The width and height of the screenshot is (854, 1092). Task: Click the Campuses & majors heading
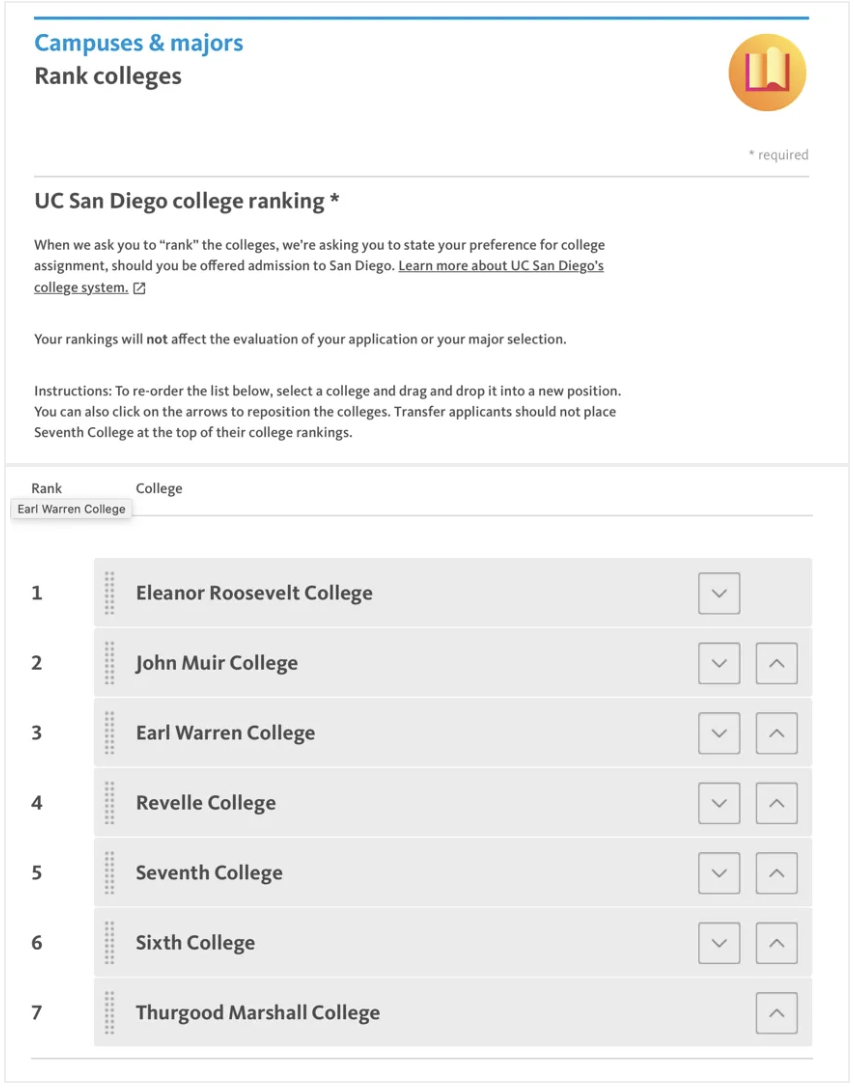pyautogui.click(x=139, y=43)
